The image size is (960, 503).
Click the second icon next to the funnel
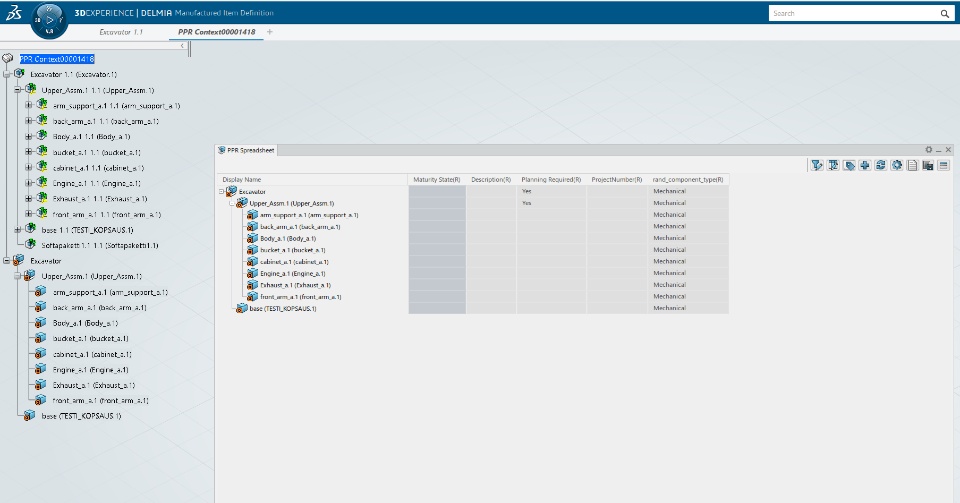(833, 165)
